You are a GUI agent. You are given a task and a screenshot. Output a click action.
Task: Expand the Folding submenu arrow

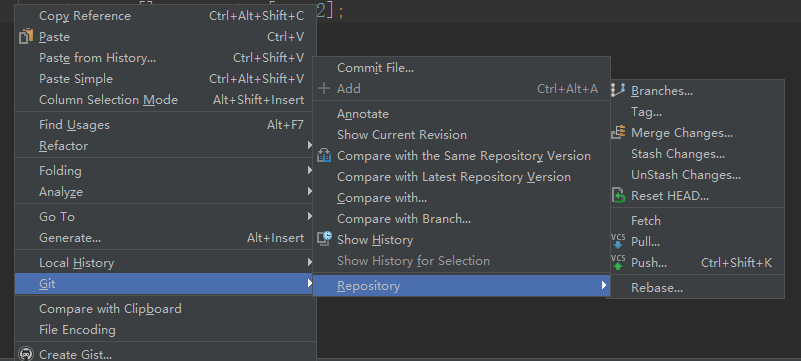[x=310, y=170]
